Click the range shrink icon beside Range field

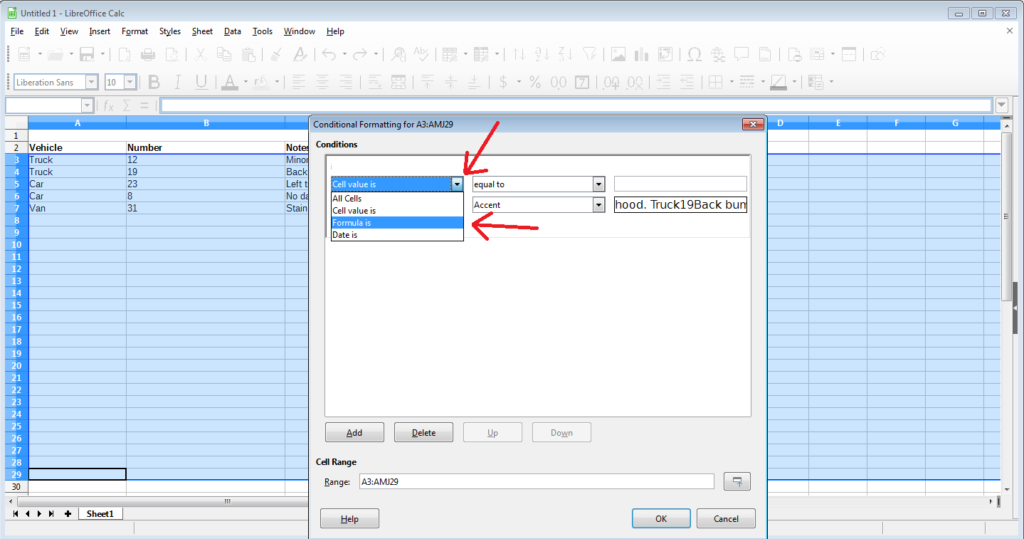tap(737, 482)
